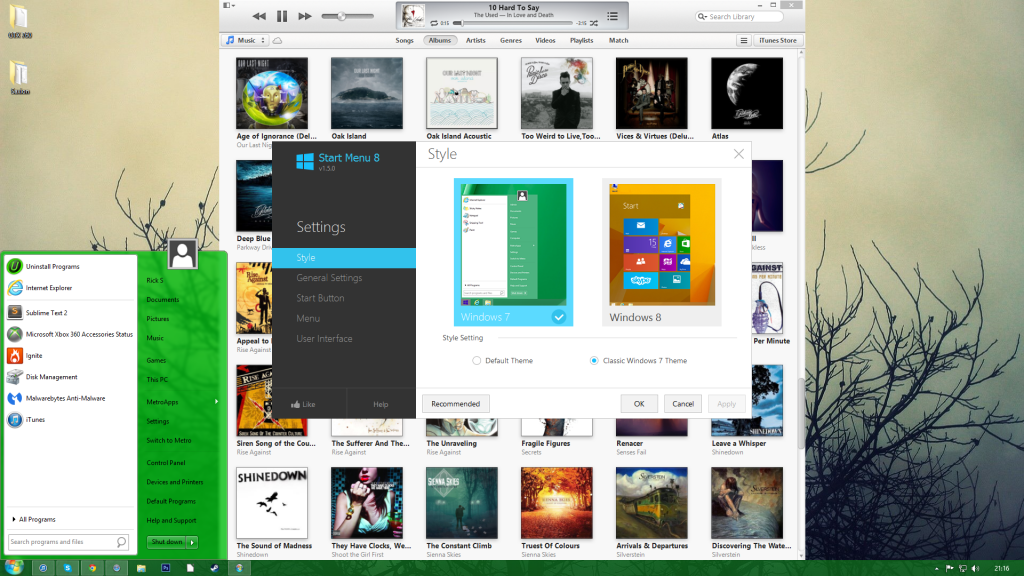
Task: Click the Apply button
Action: click(726, 404)
